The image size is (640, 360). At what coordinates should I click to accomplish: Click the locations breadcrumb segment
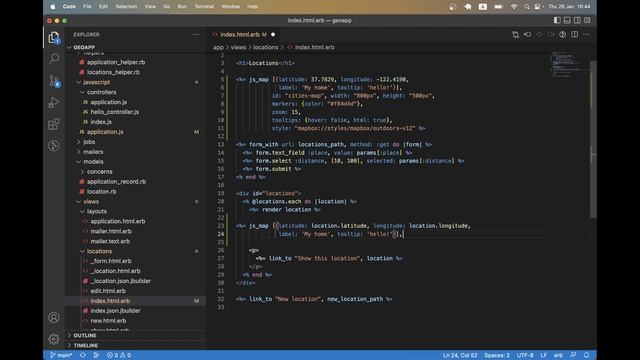[265, 47]
